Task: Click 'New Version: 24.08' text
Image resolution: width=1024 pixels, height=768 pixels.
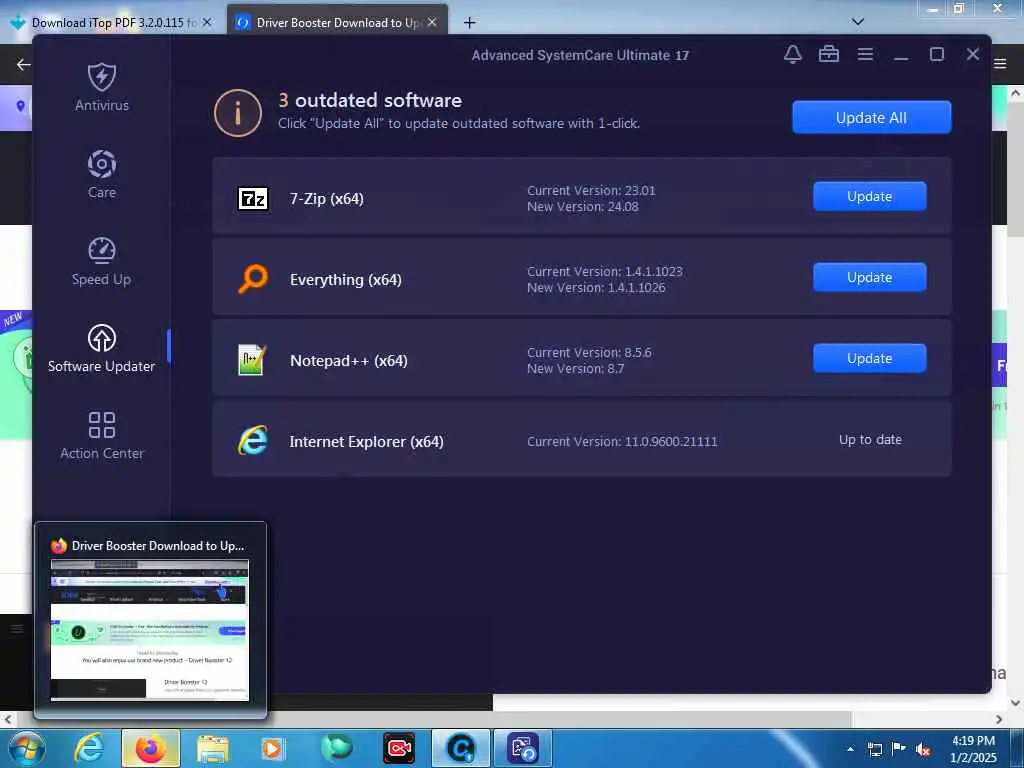Action: tap(583, 206)
